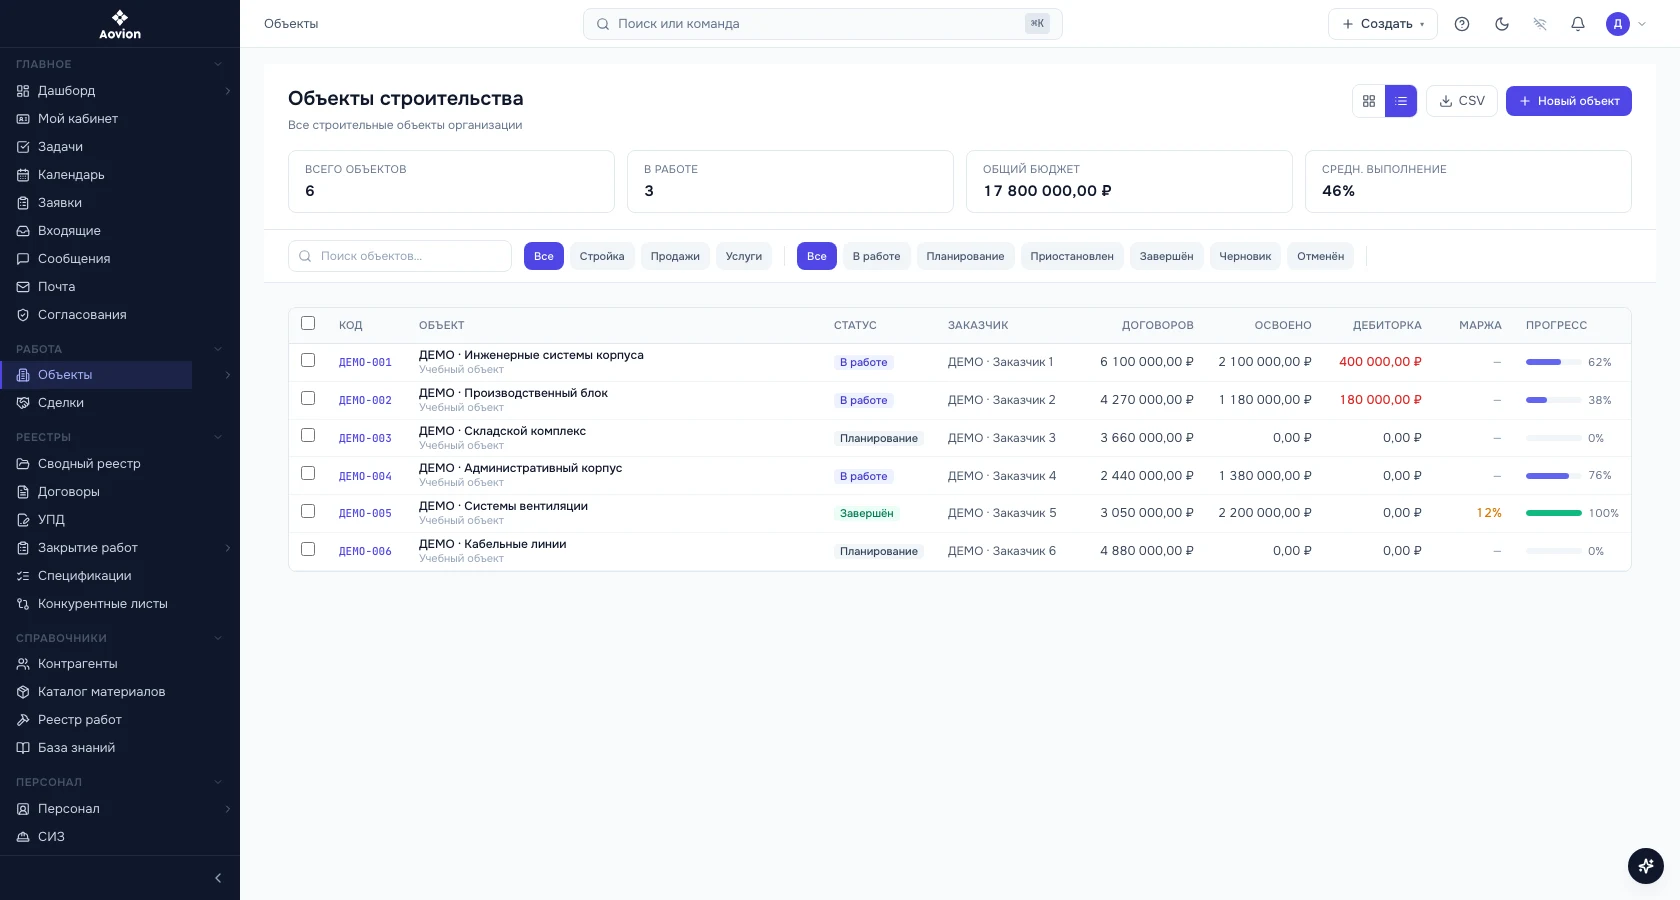This screenshot has height=900, width=1680.
Task: Open the ДЕМО-003 code link
Action: (x=365, y=438)
